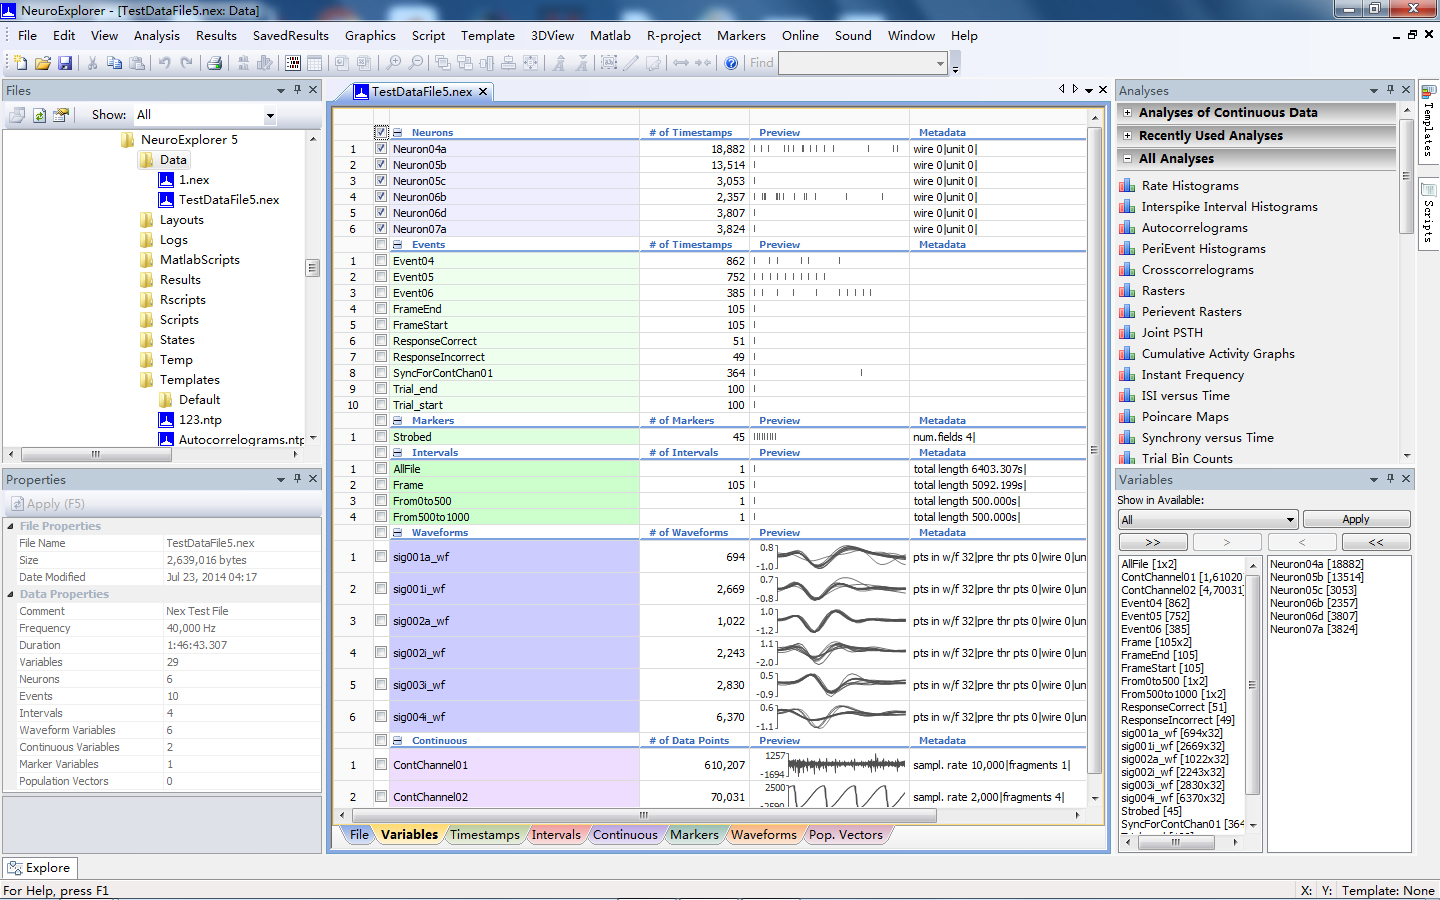Screen dimensions: 1440x900
Task: Click the New file toolbar icon
Action: 20,63
